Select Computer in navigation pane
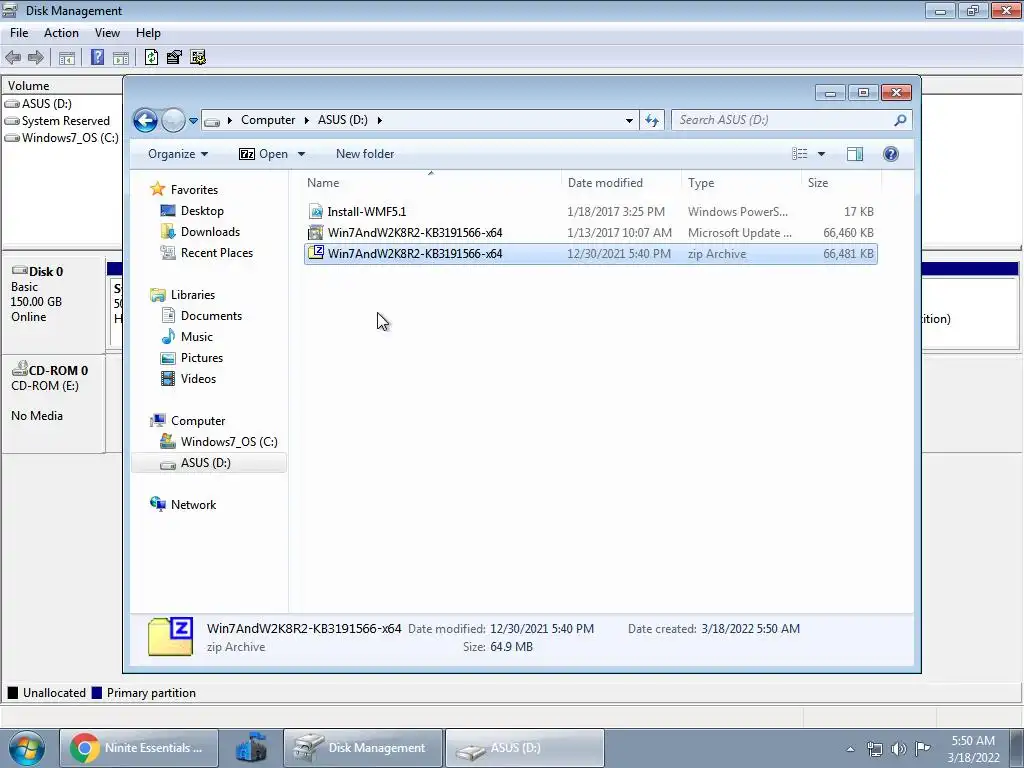The image size is (1024, 768). 198,421
